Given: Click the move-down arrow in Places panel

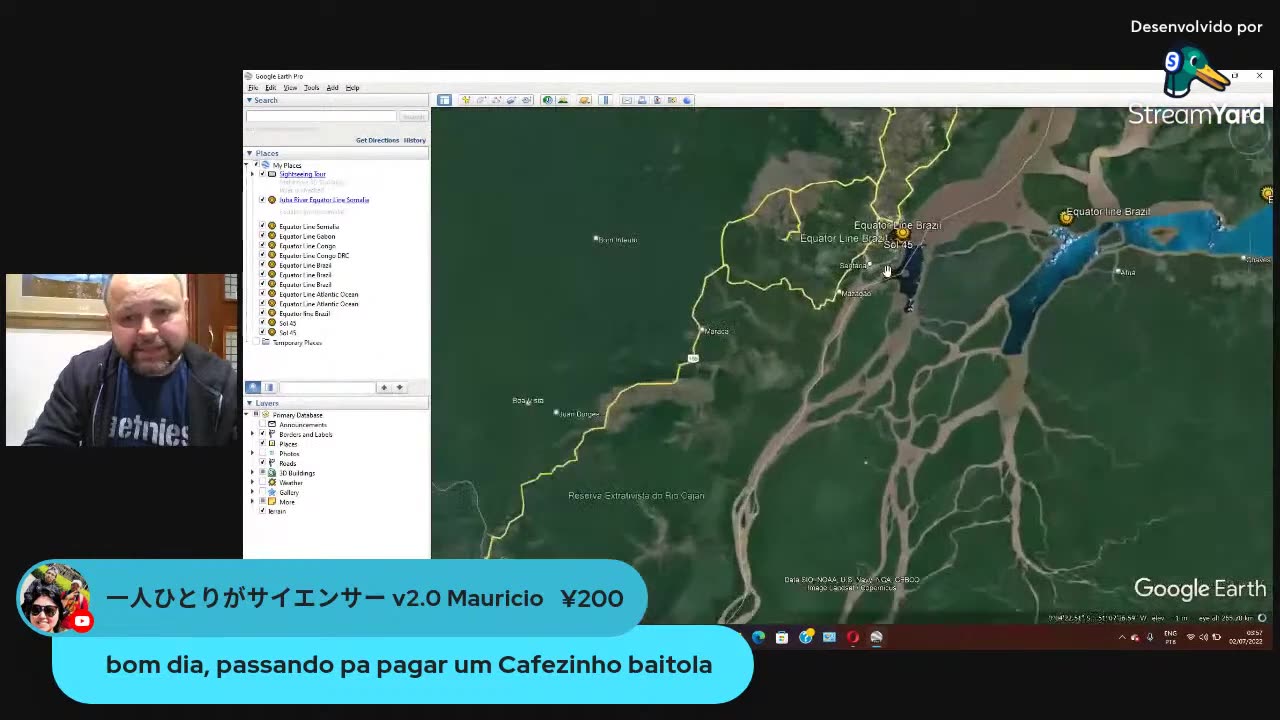Looking at the screenshot, I should point(399,387).
